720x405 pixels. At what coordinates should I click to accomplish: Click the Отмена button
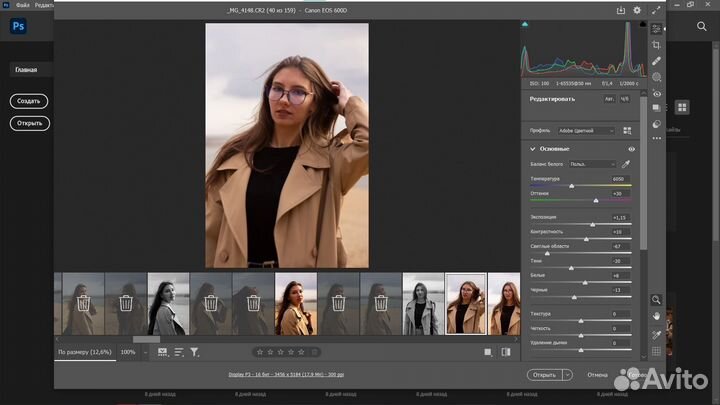pos(597,375)
